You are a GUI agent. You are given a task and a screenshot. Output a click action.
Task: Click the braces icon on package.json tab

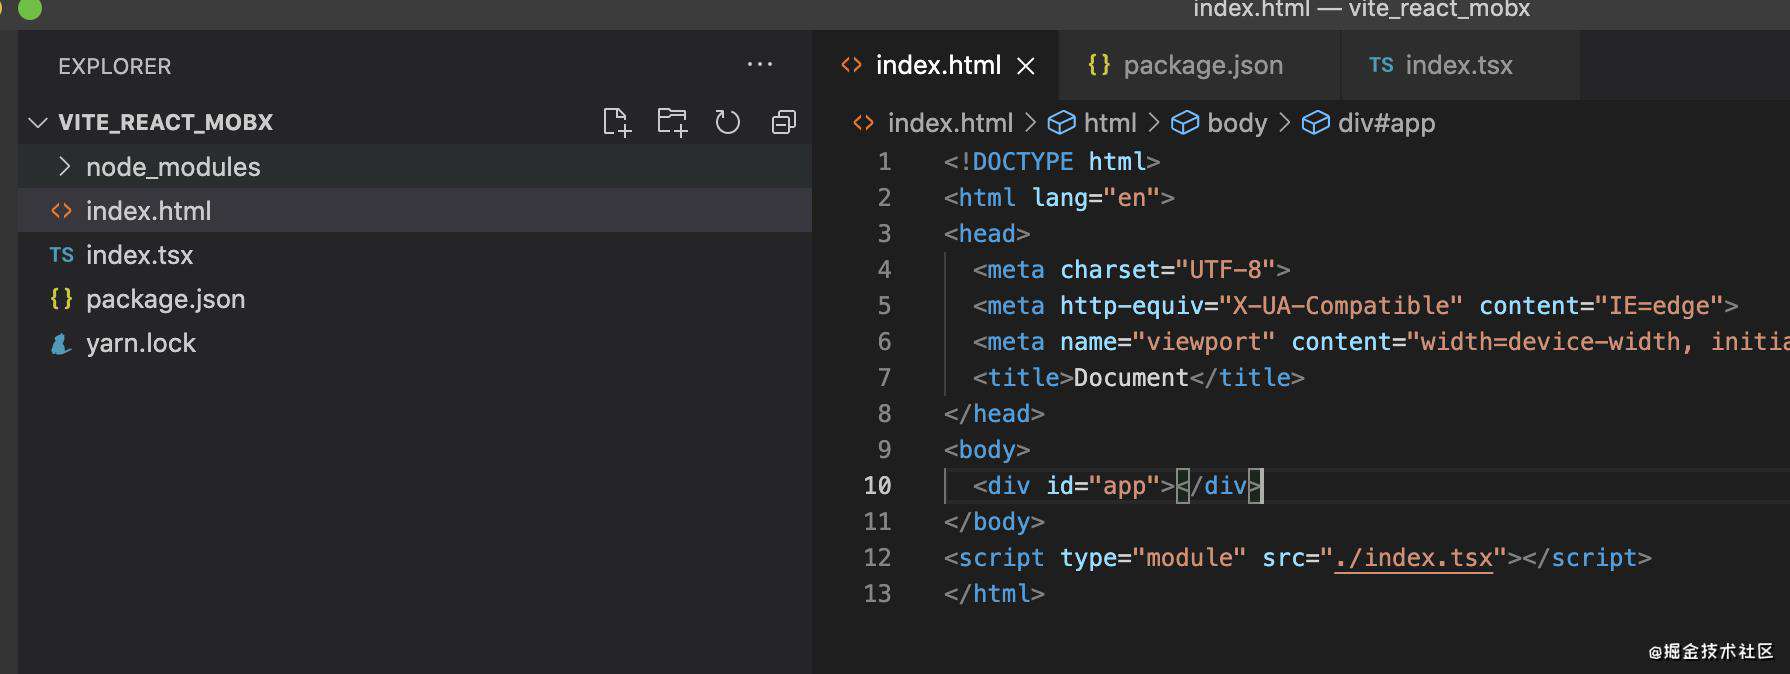[1099, 65]
